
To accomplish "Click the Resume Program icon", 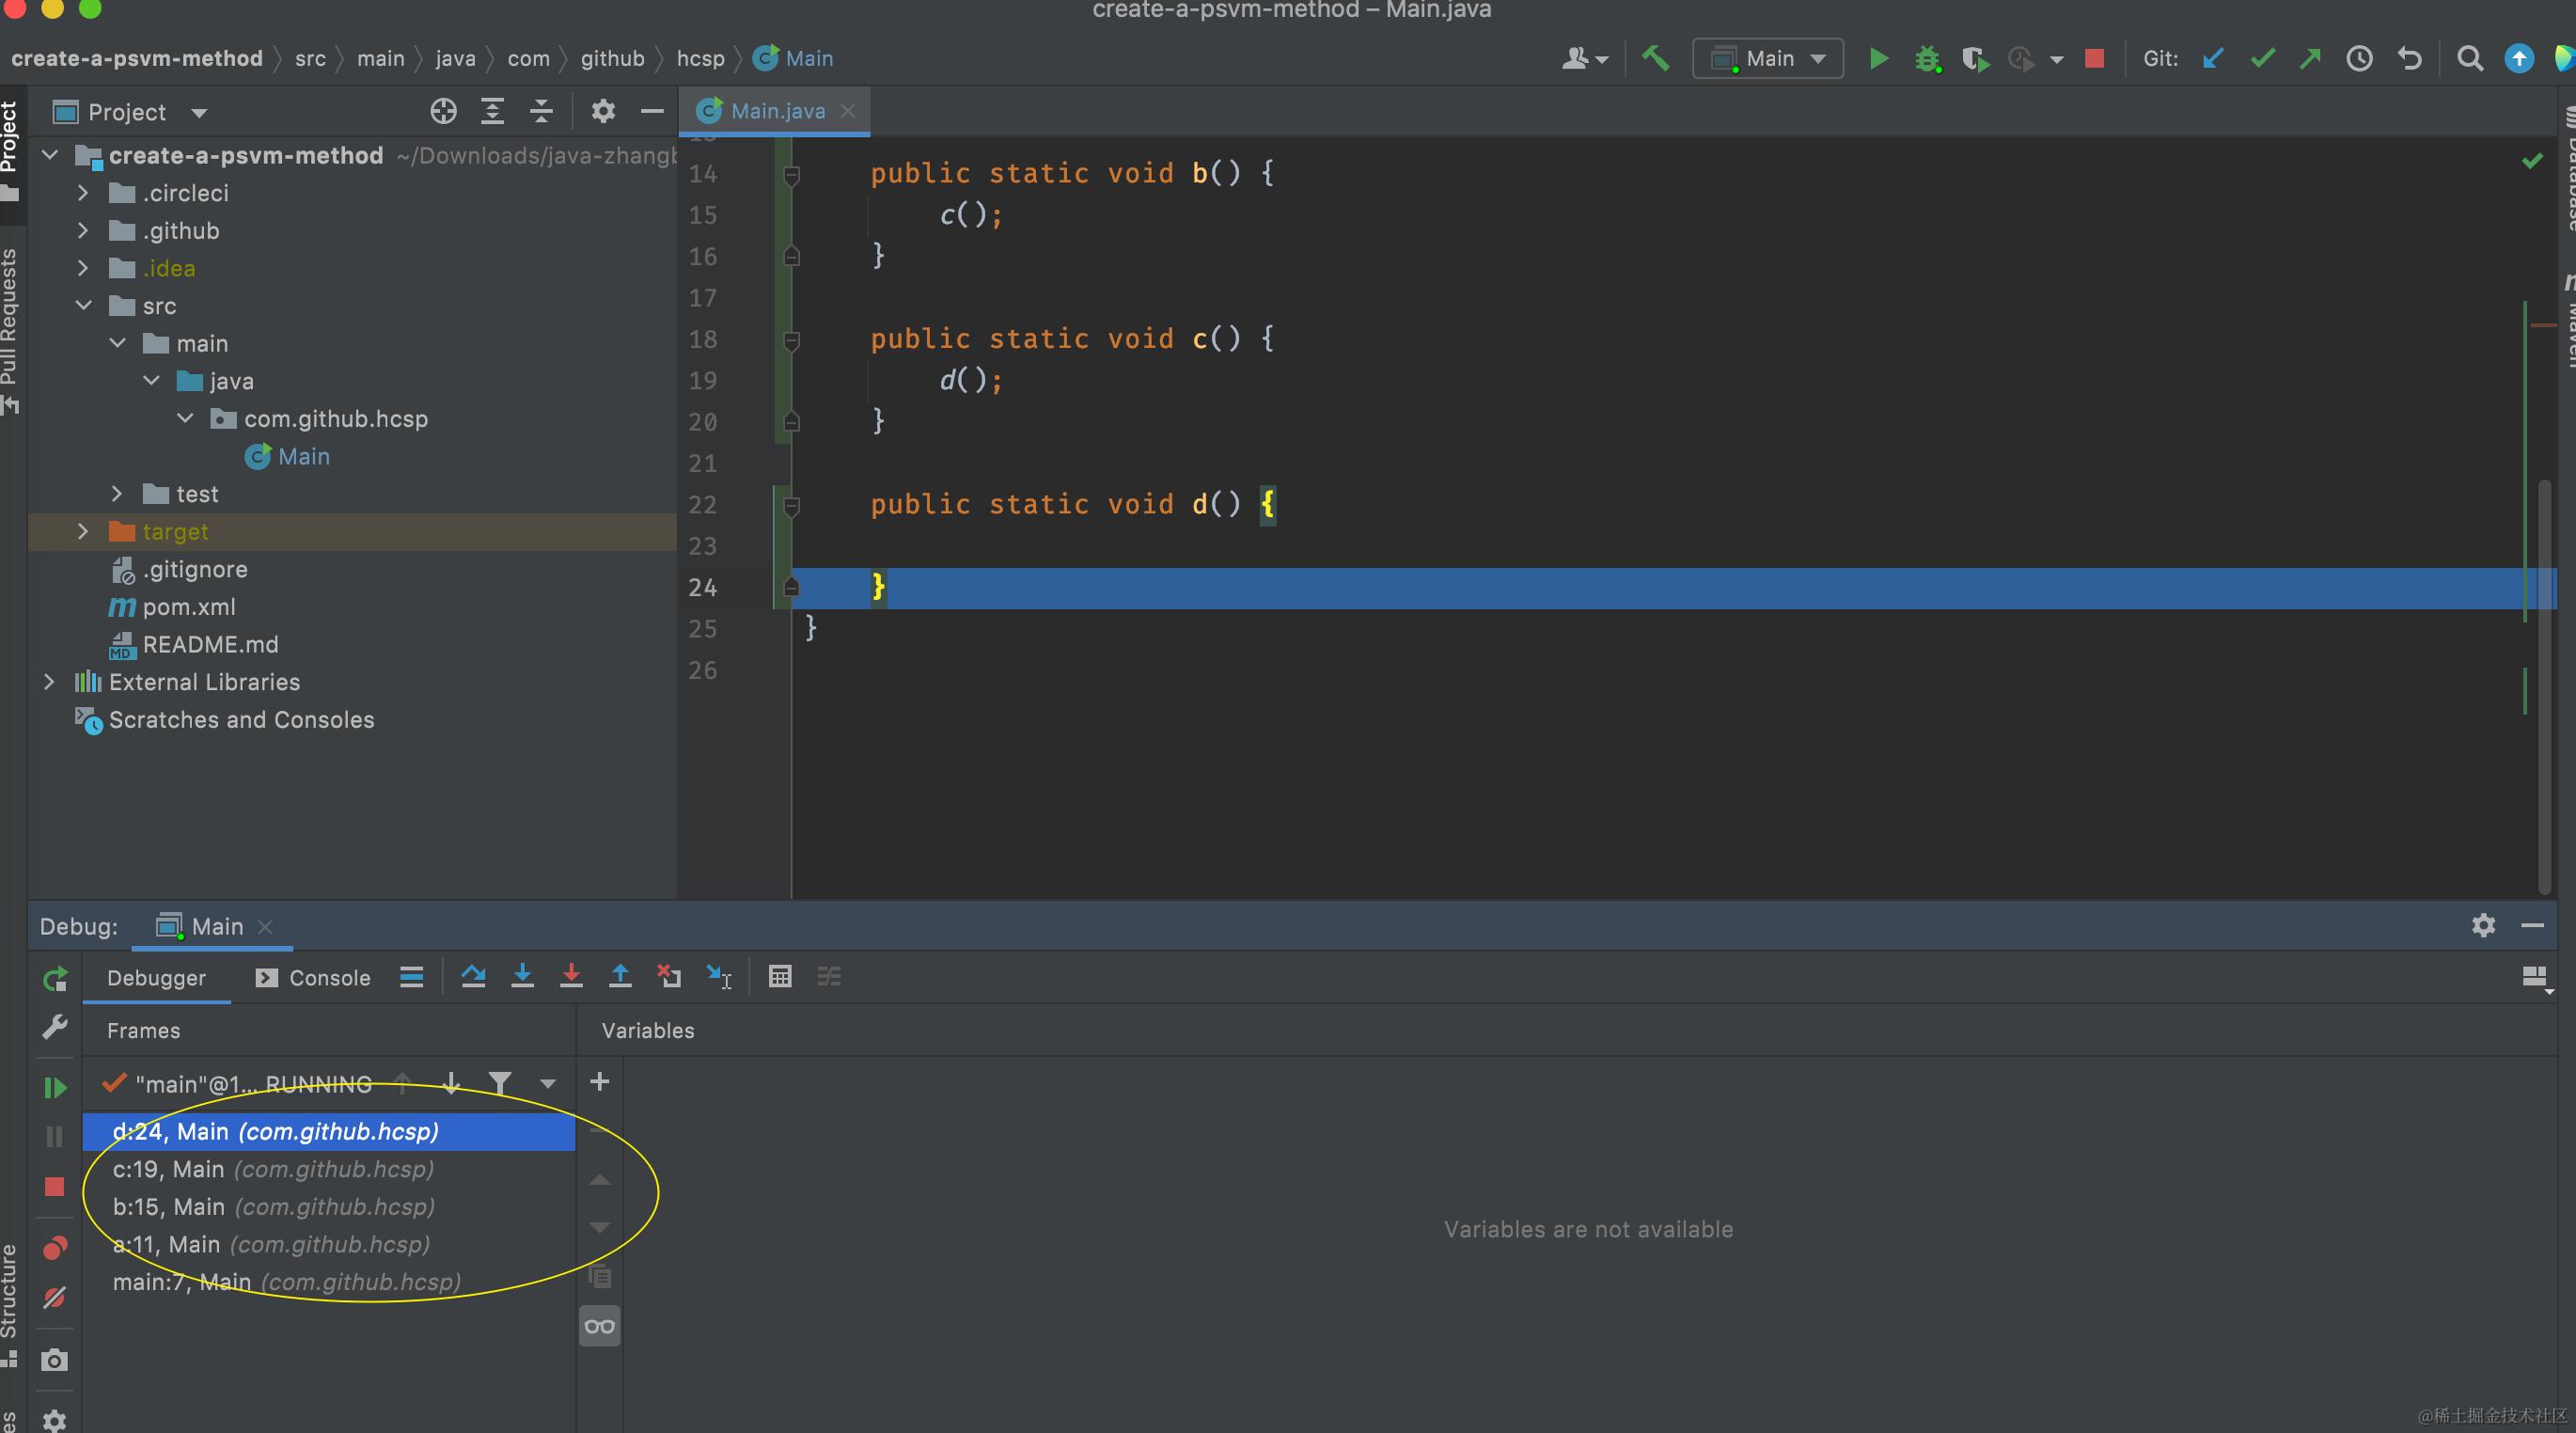I will pos(55,1087).
